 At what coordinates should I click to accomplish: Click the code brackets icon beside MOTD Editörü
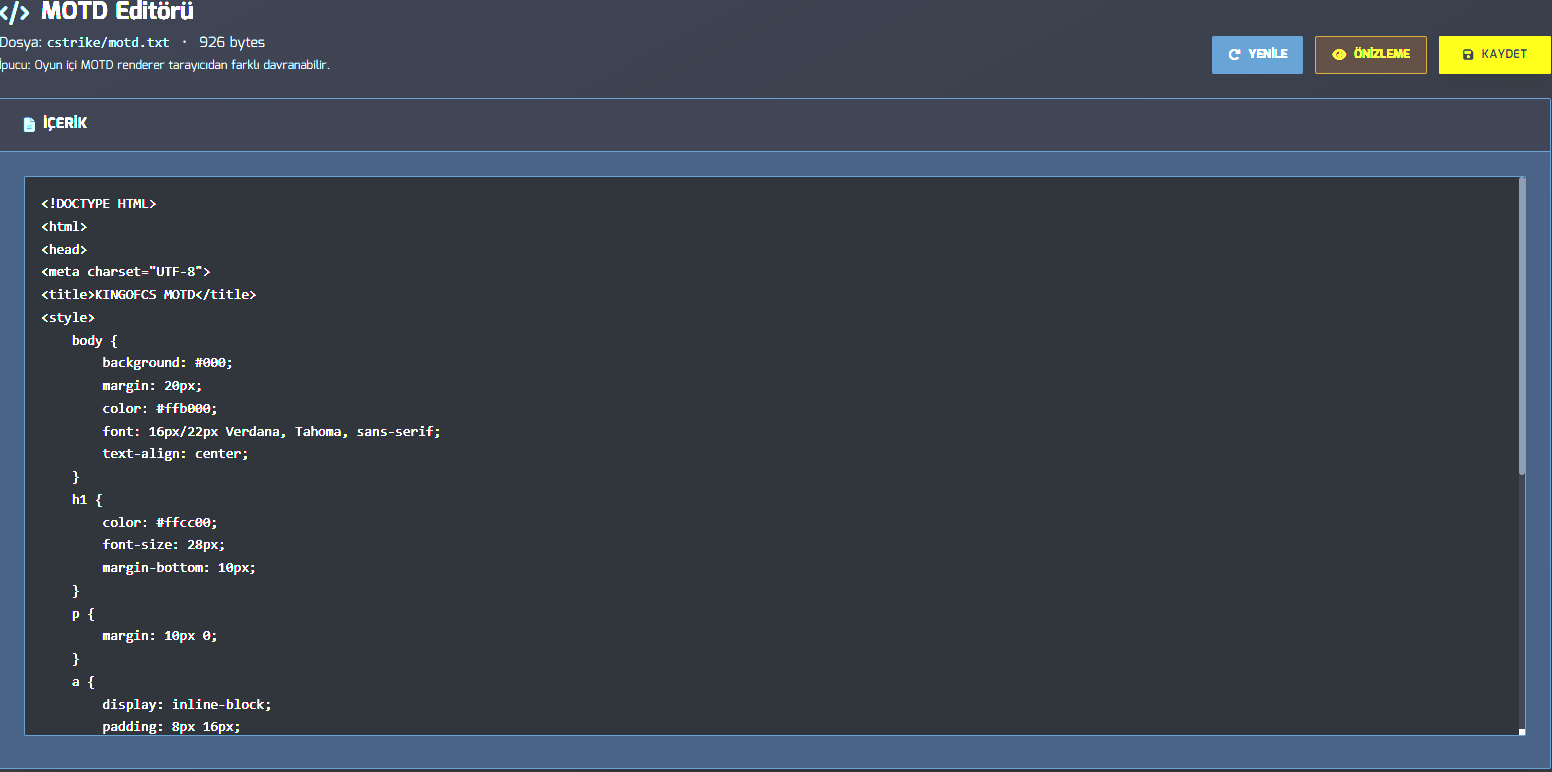click(15, 13)
